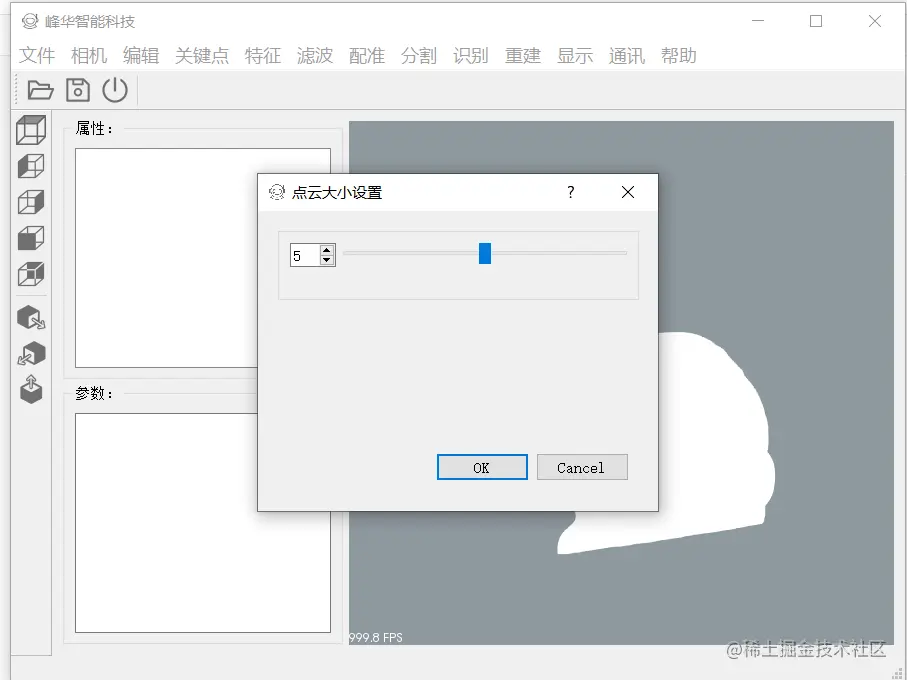The width and height of the screenshot is (907, 680).
Task: Open the 关键点 menu
Action: [202, 56]
